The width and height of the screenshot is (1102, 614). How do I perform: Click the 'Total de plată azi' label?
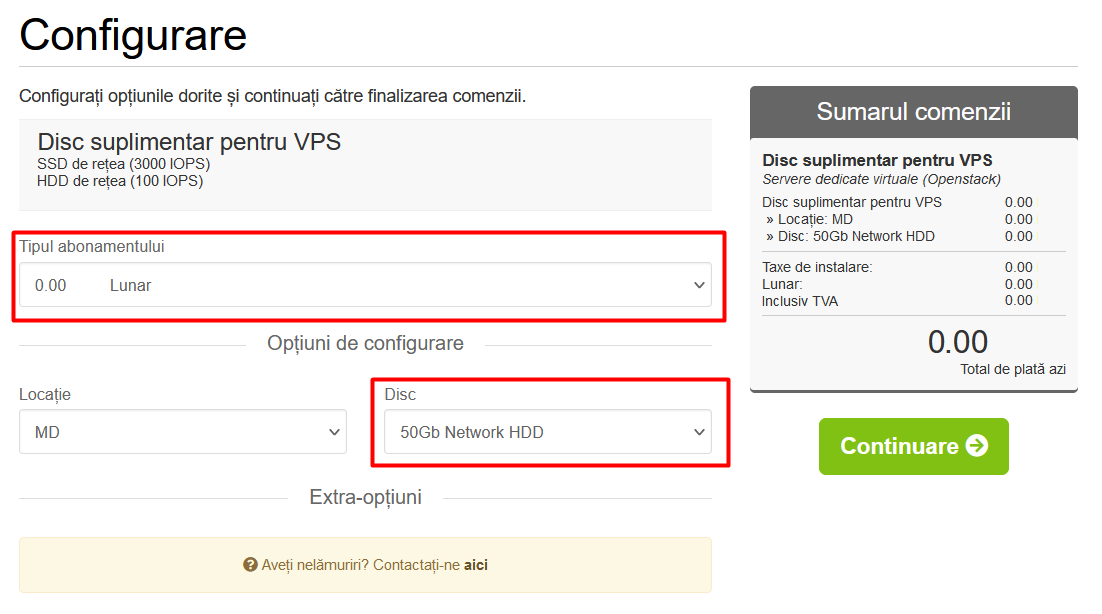click(x=1013, y=369)
